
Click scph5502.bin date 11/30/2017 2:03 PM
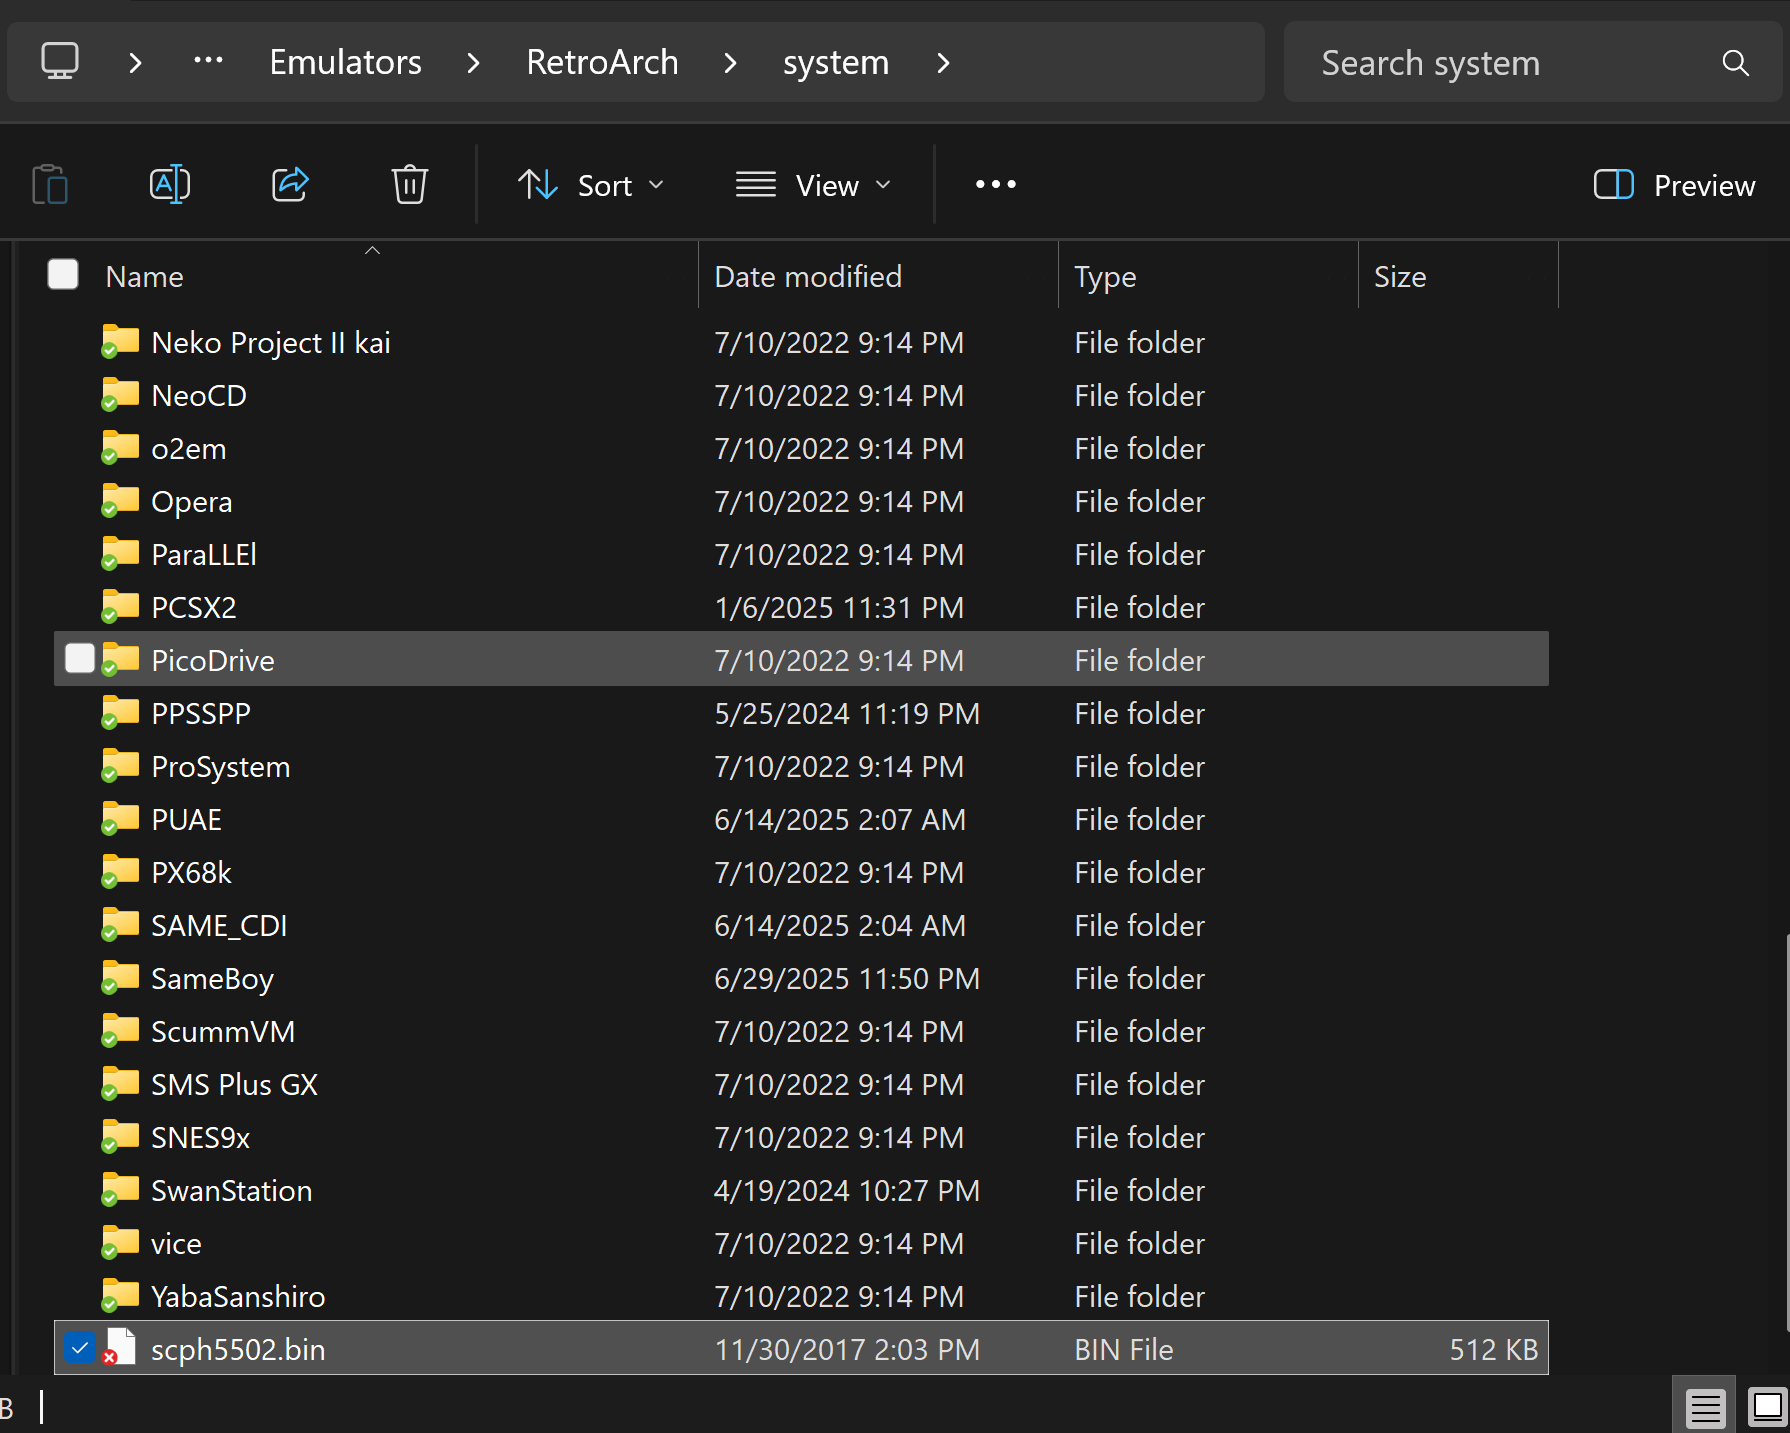click(847, 1349)
